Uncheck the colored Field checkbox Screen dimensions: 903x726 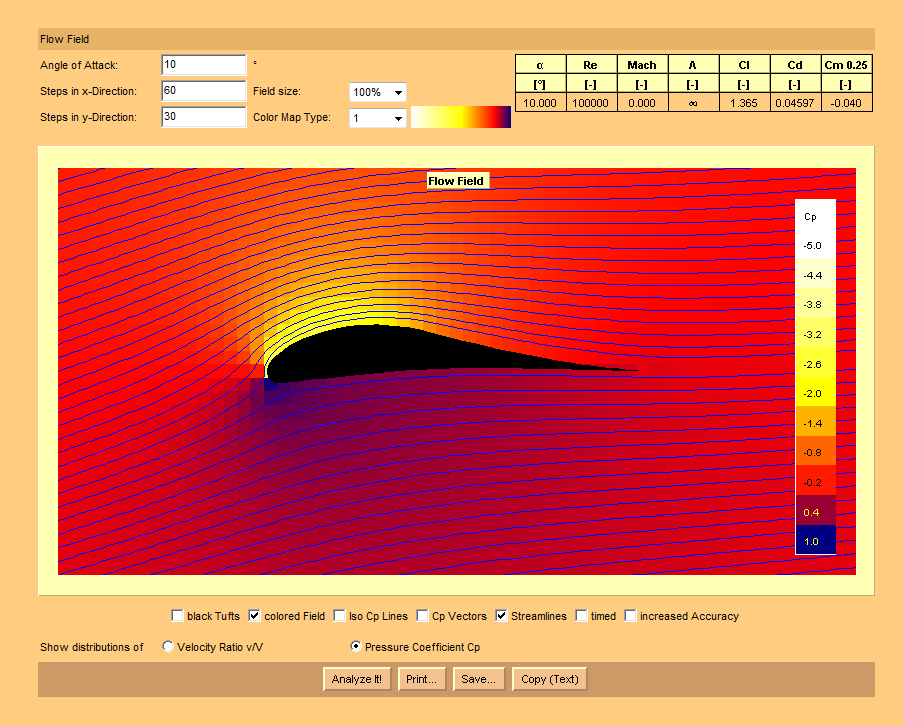point(255,616)
